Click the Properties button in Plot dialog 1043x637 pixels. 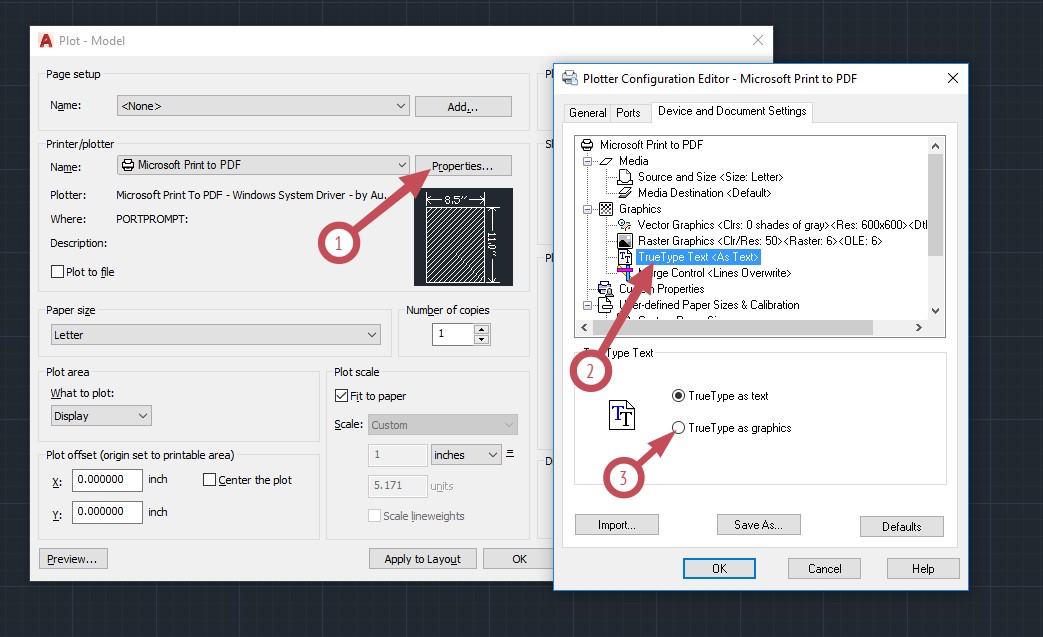(x=463, y=166)
